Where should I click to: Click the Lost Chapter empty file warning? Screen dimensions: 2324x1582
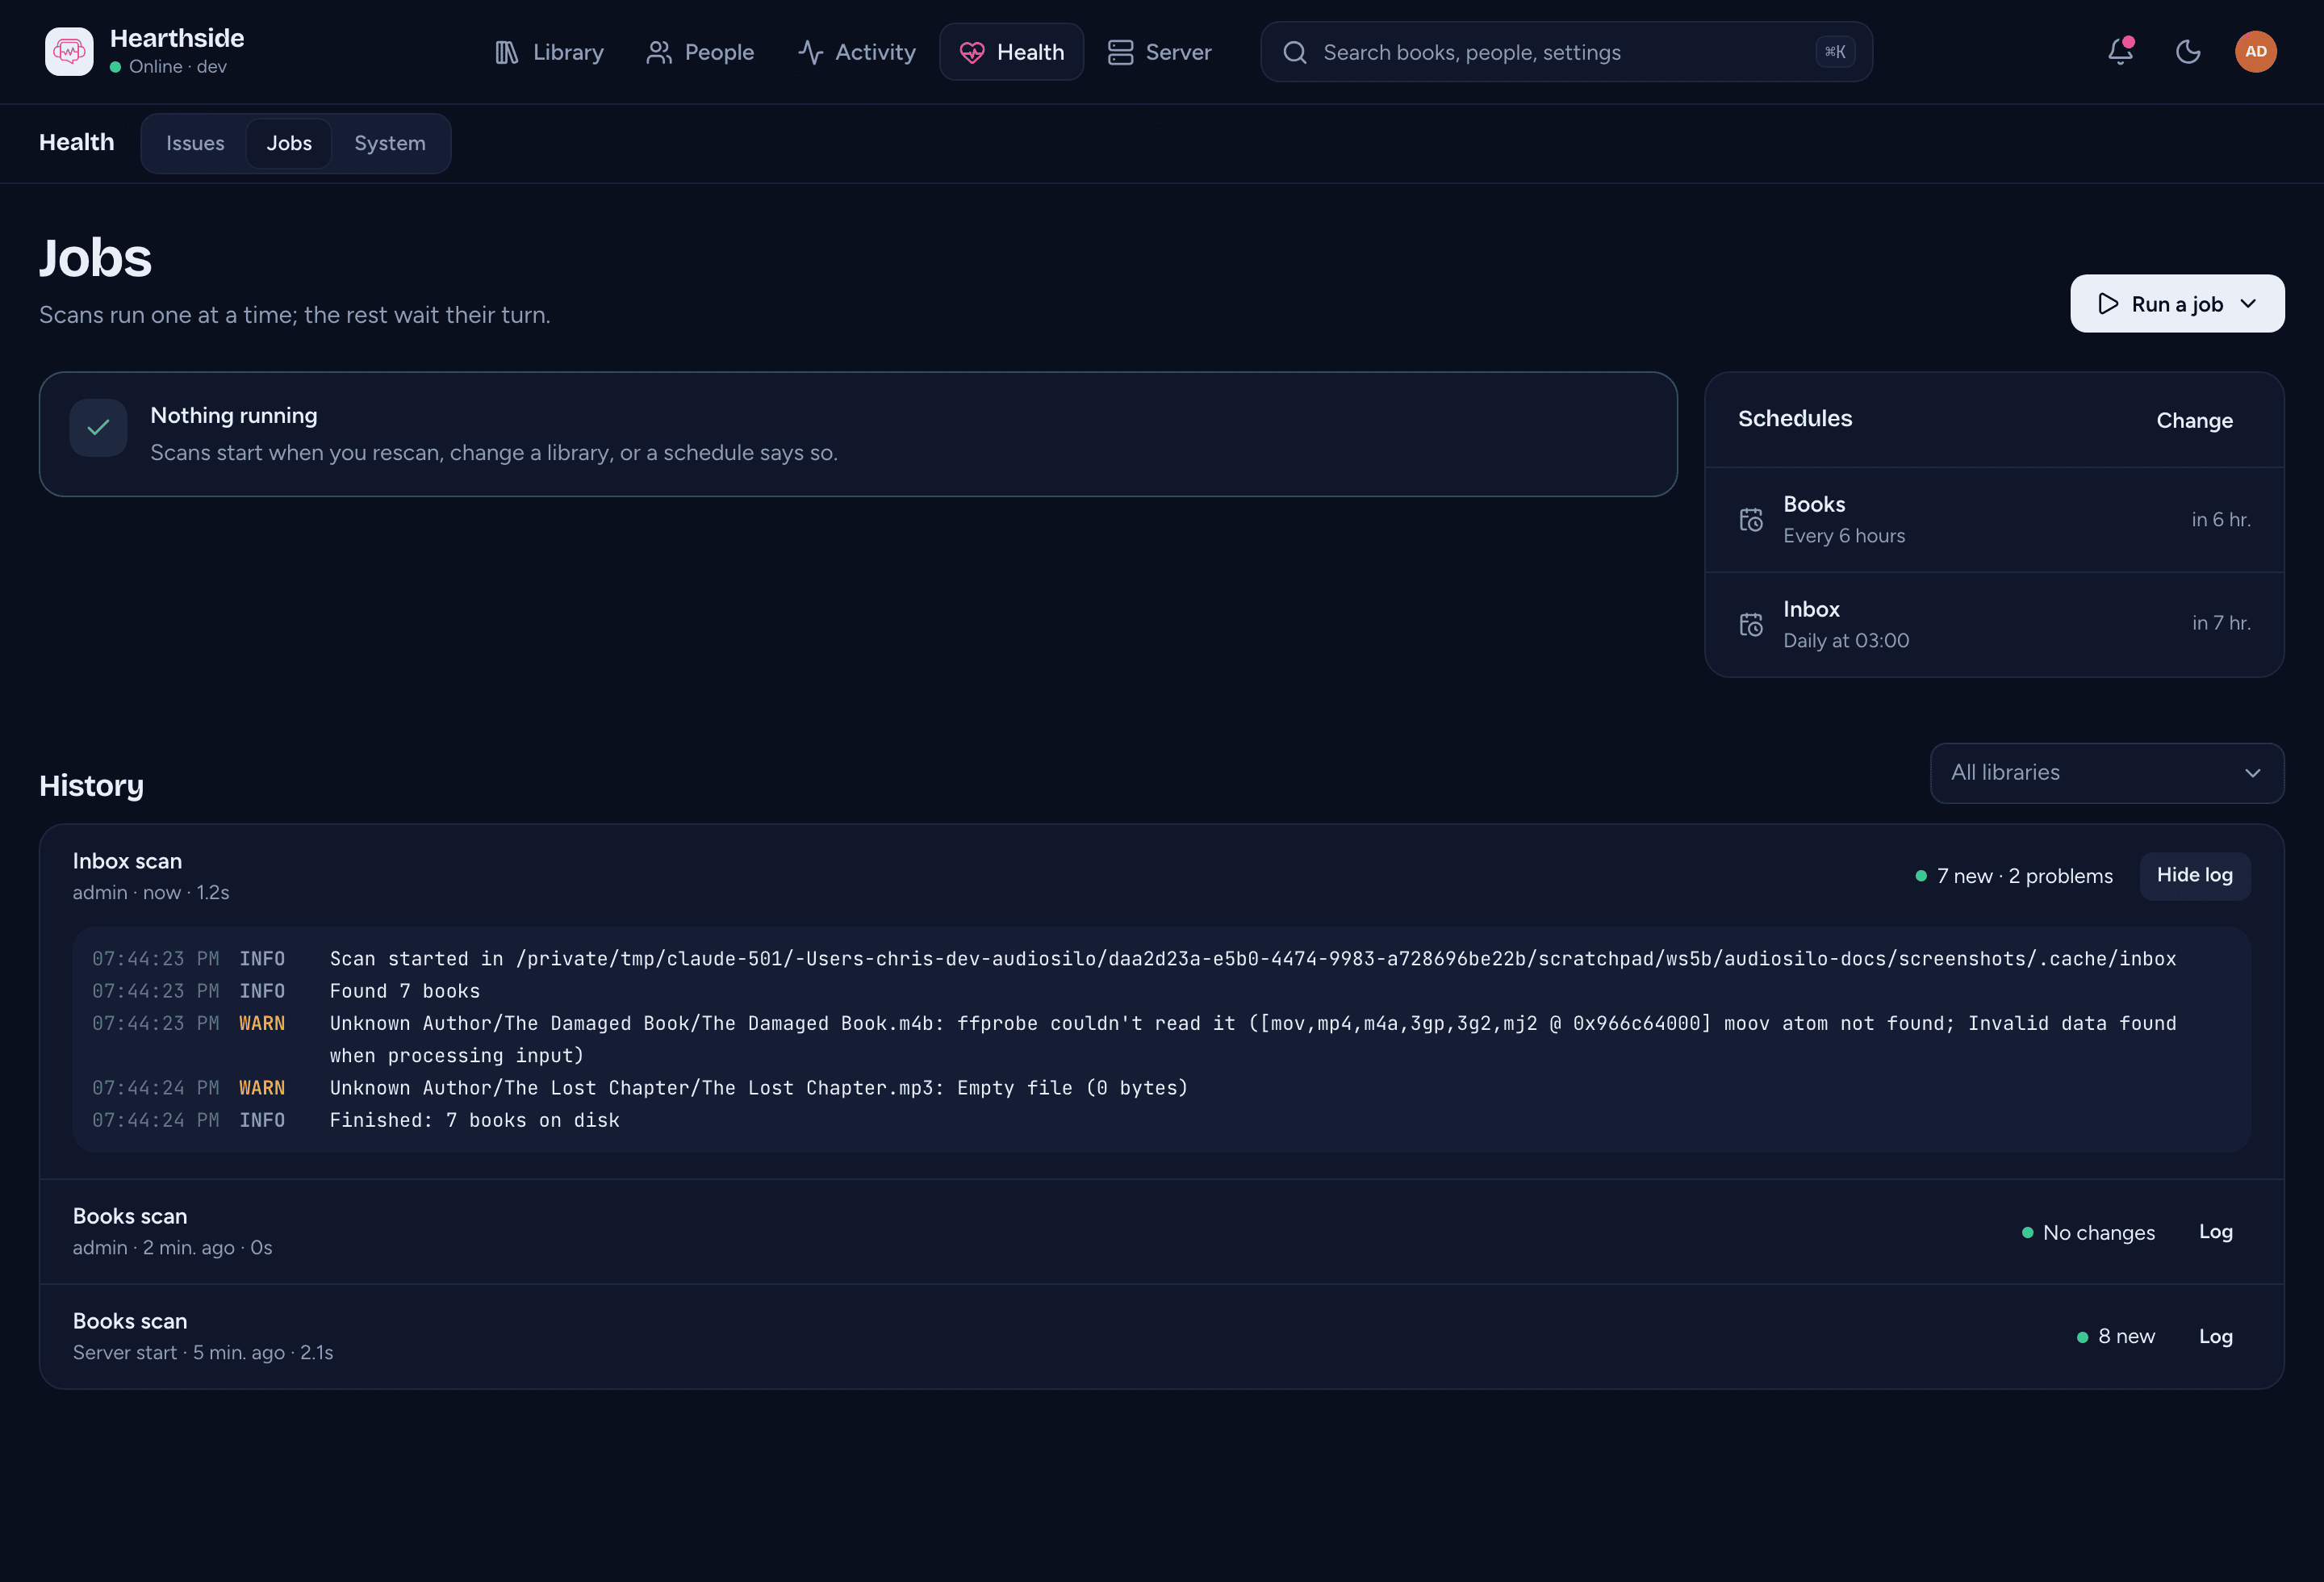(x=758, y=1088)
